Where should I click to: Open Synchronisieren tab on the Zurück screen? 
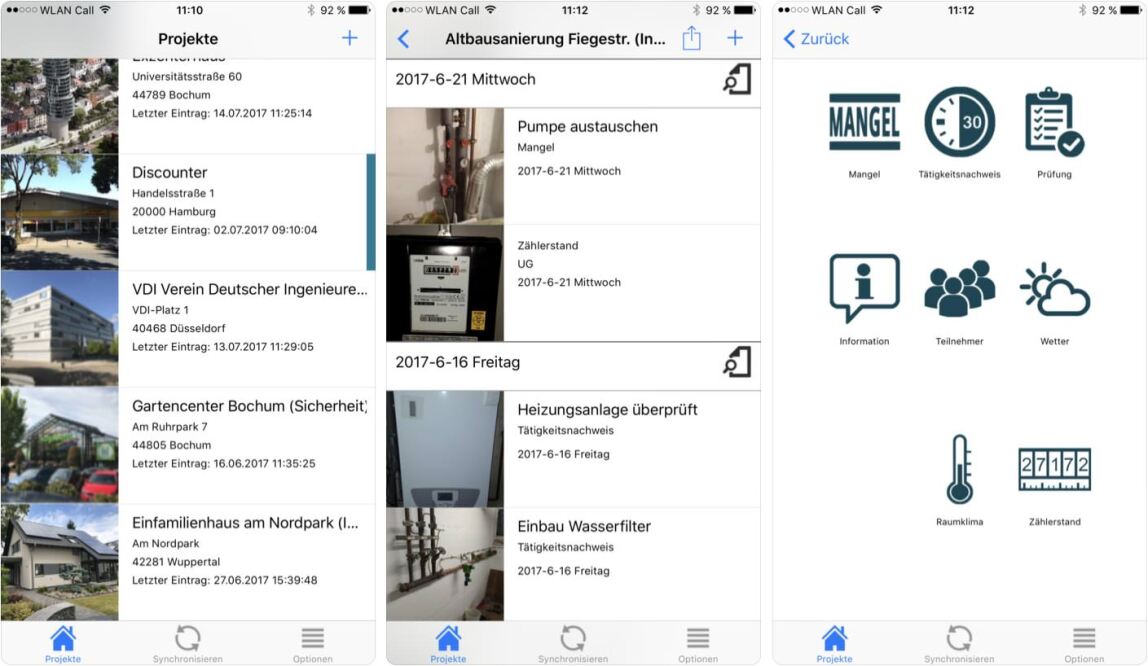click(x=959, y=644)
